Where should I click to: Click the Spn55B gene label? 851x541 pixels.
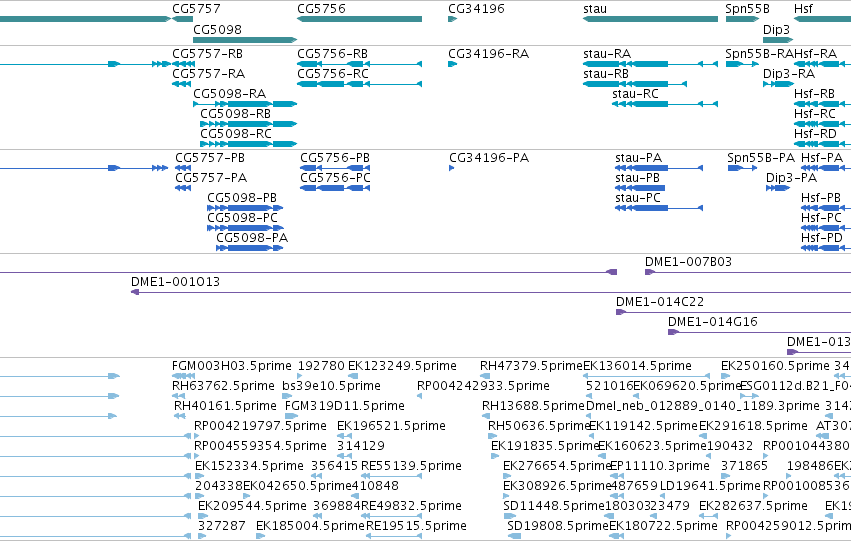(747, 9)
